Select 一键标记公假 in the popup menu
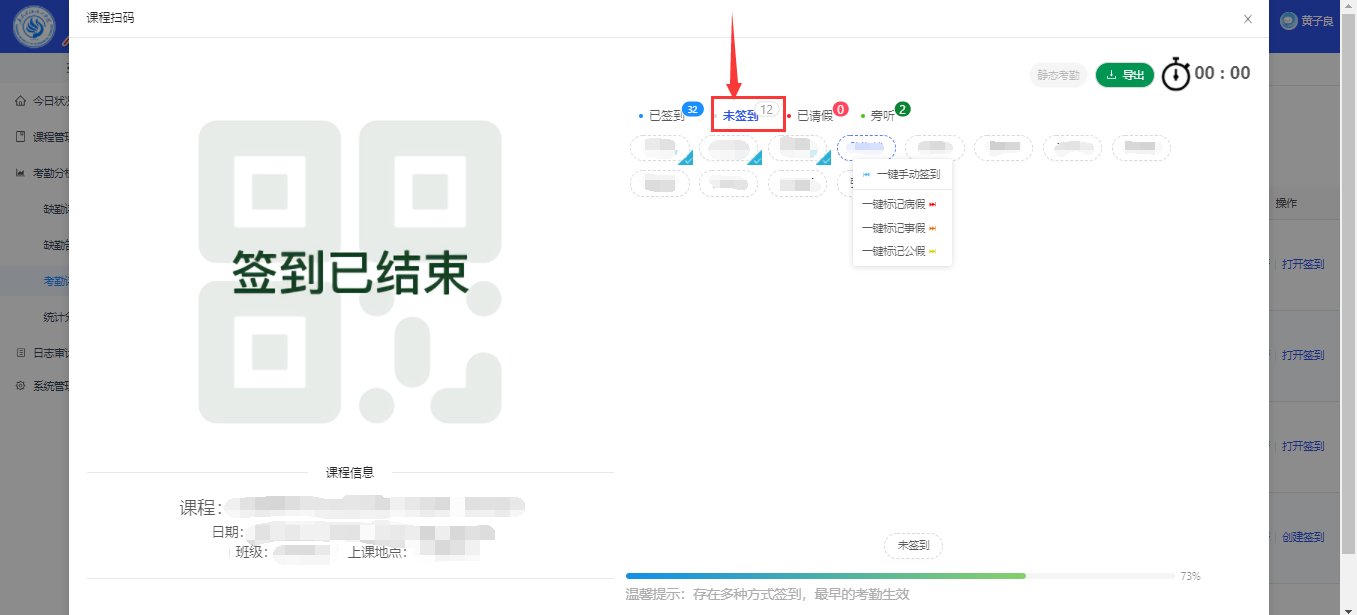The width and height of the screenshot is (1357, 615). [902, 251]
